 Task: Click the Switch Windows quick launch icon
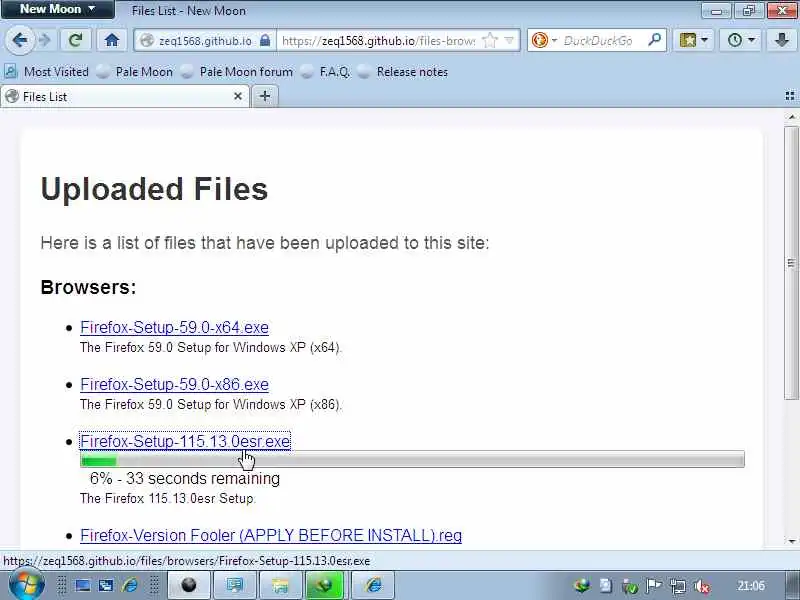tap(106, 585)
